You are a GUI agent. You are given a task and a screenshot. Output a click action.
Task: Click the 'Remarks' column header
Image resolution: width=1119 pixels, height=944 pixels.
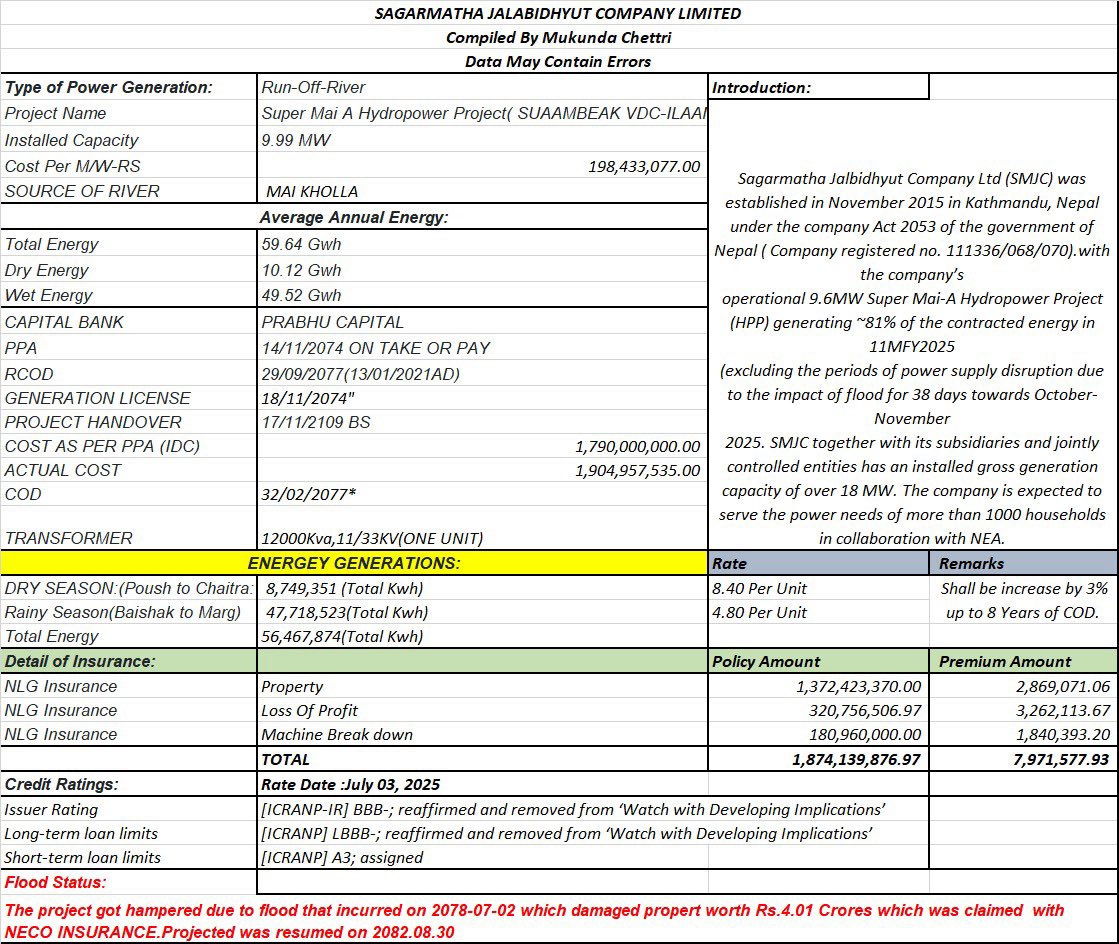point(1023,563)
